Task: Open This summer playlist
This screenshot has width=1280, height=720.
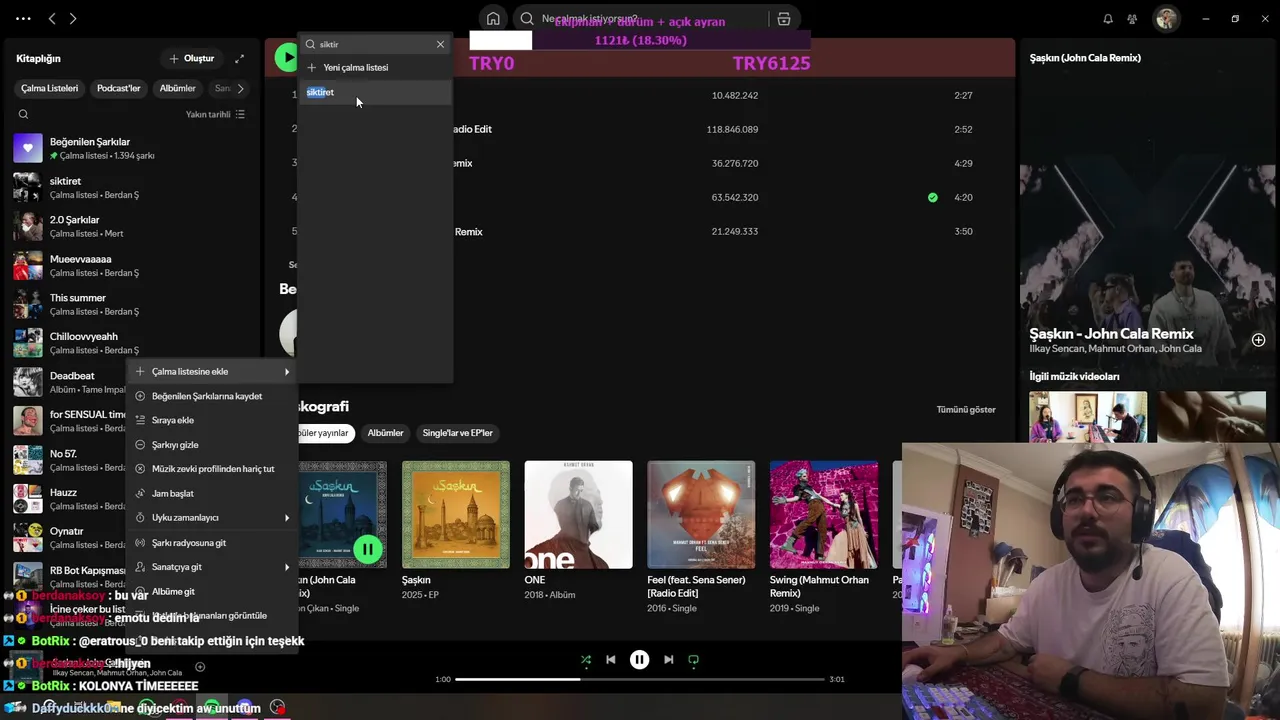Action: (x=130, y=304)
